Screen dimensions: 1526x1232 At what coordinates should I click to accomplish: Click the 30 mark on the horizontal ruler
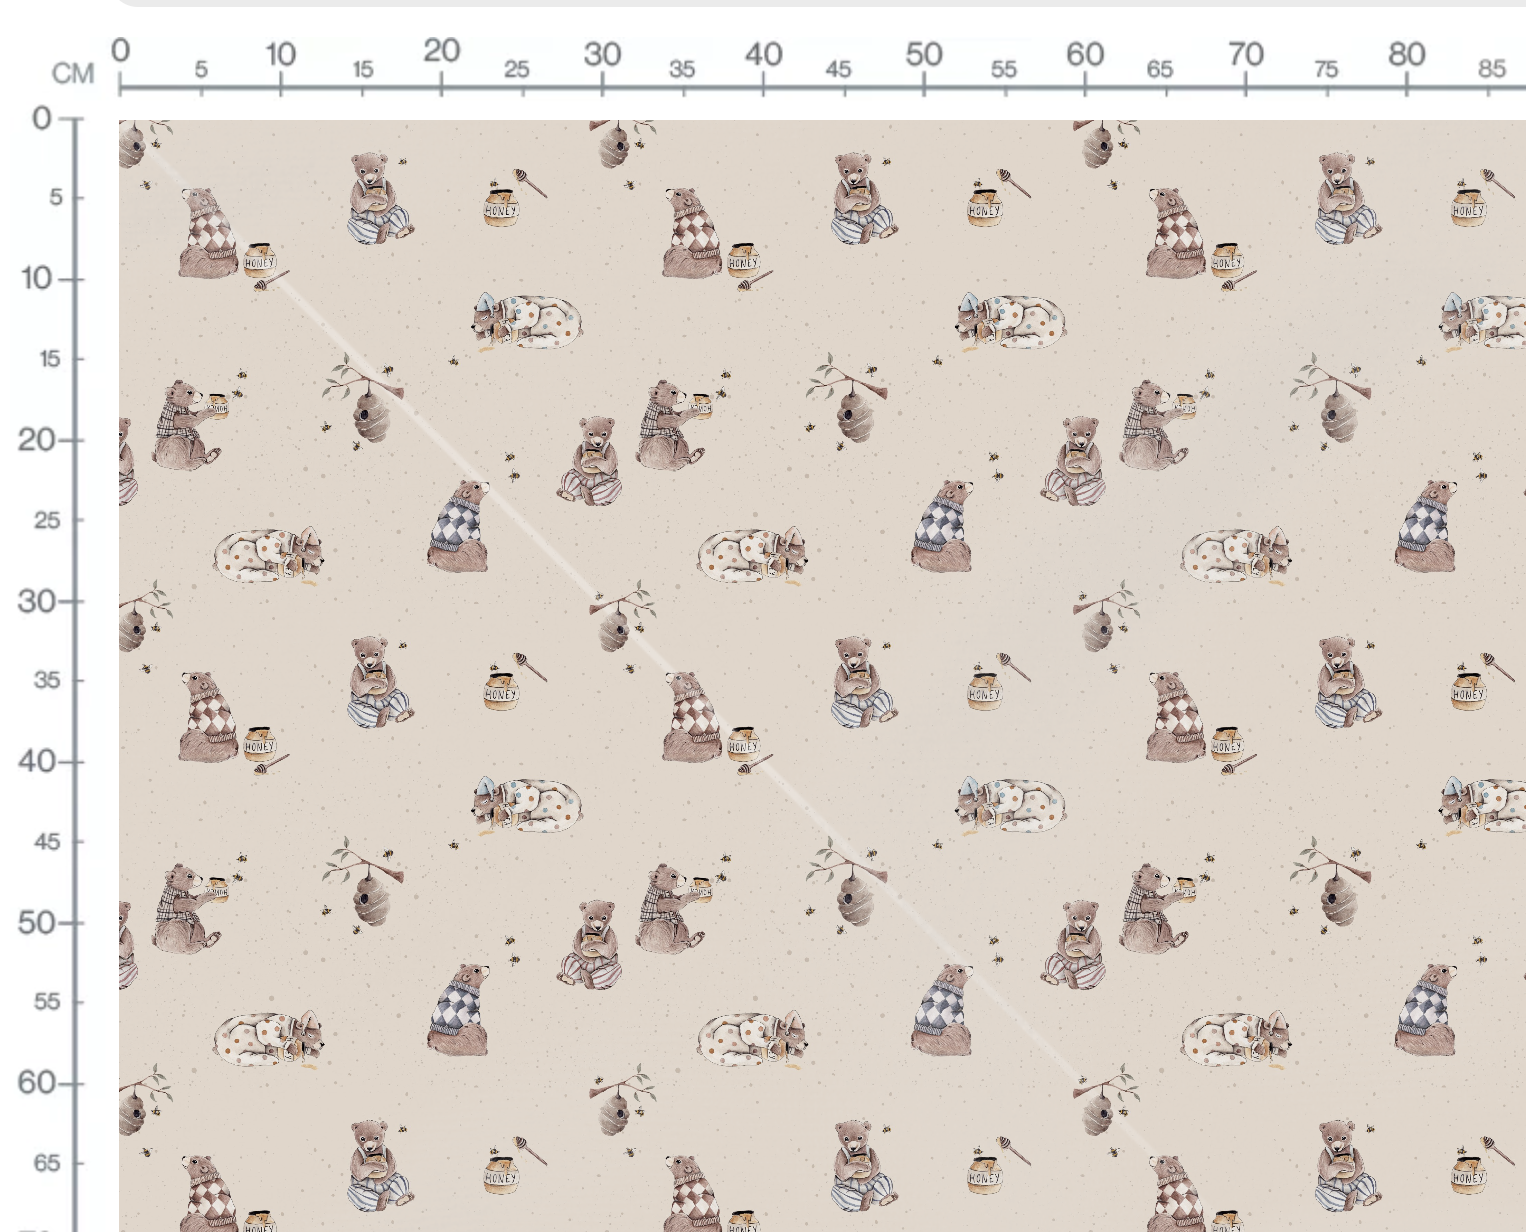point(602,54)
